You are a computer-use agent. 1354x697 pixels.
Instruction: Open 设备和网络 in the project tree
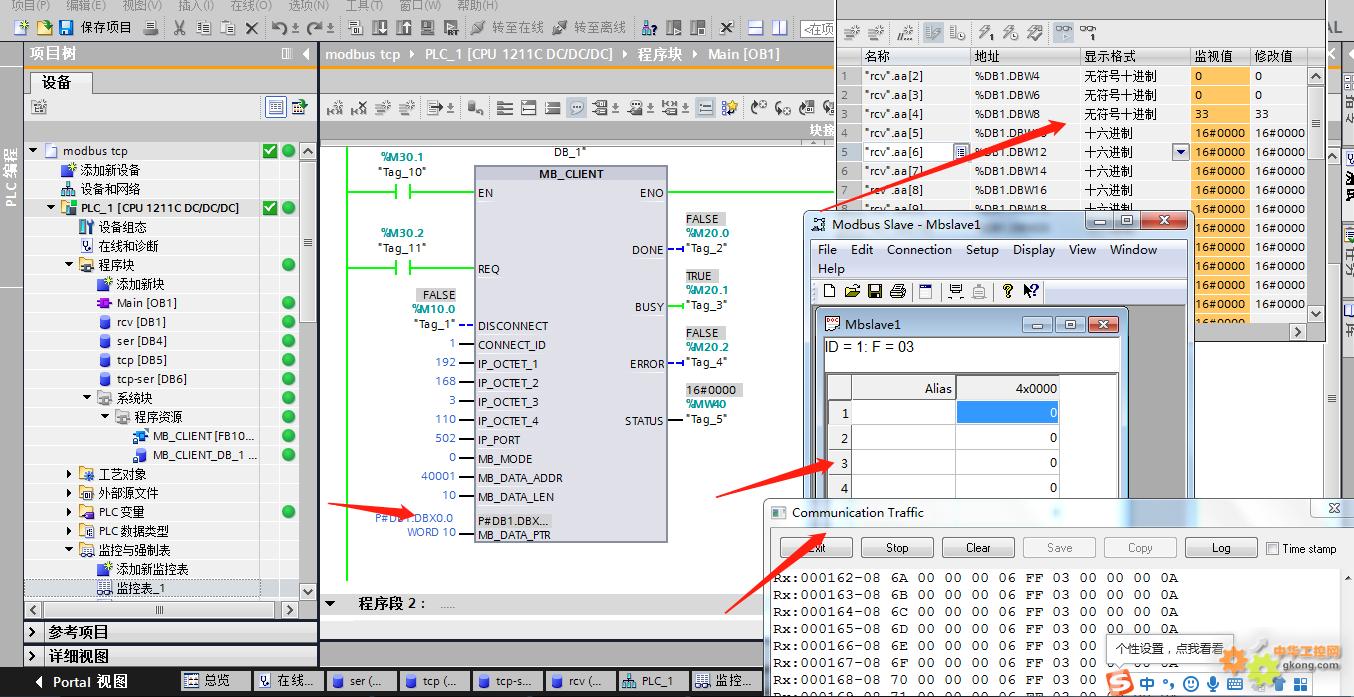point(110,189)
